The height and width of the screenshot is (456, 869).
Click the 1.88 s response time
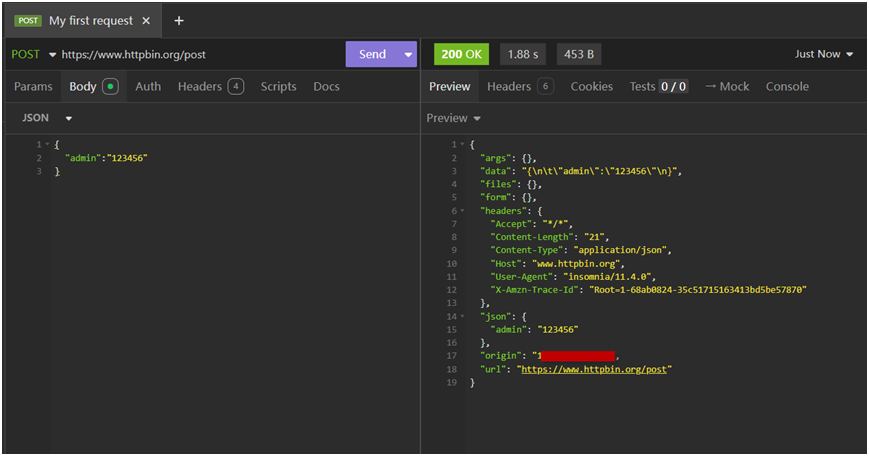pyautogui.click(x=523, y=54)
